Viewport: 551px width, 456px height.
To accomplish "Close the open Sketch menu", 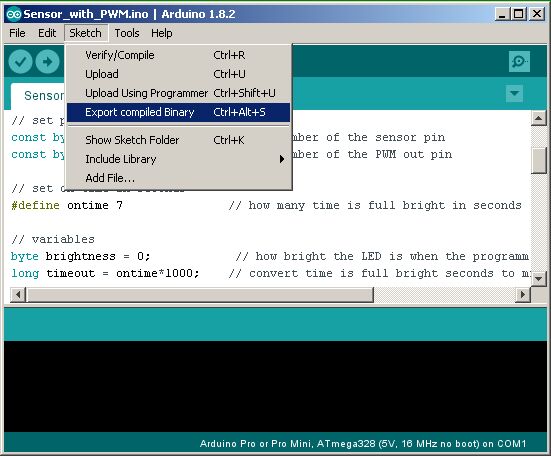I will [85, 33].
